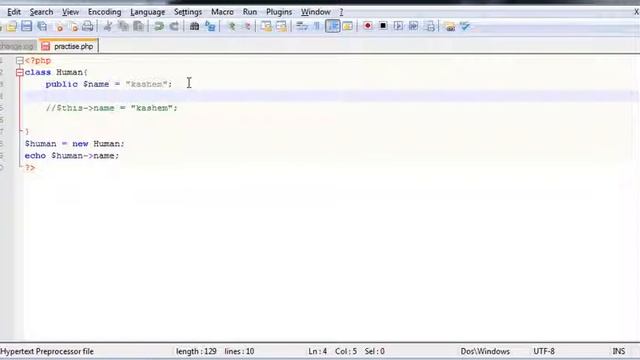This screenshot has height=360, width=640.
Task: Click 'Hypertext Preprocessor file' status text
Action: (x=47, y=351)
